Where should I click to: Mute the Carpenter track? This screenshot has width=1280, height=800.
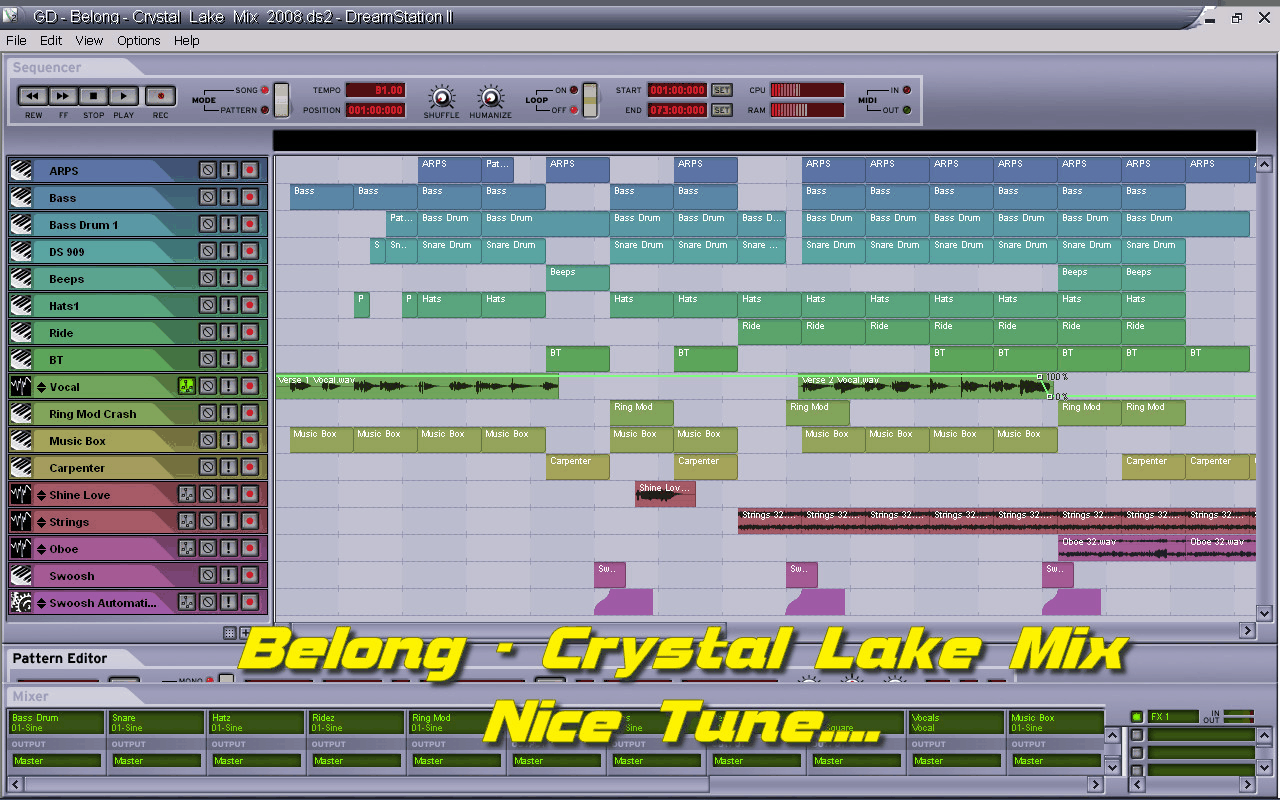pyautogui.click(x=208, y=467)
